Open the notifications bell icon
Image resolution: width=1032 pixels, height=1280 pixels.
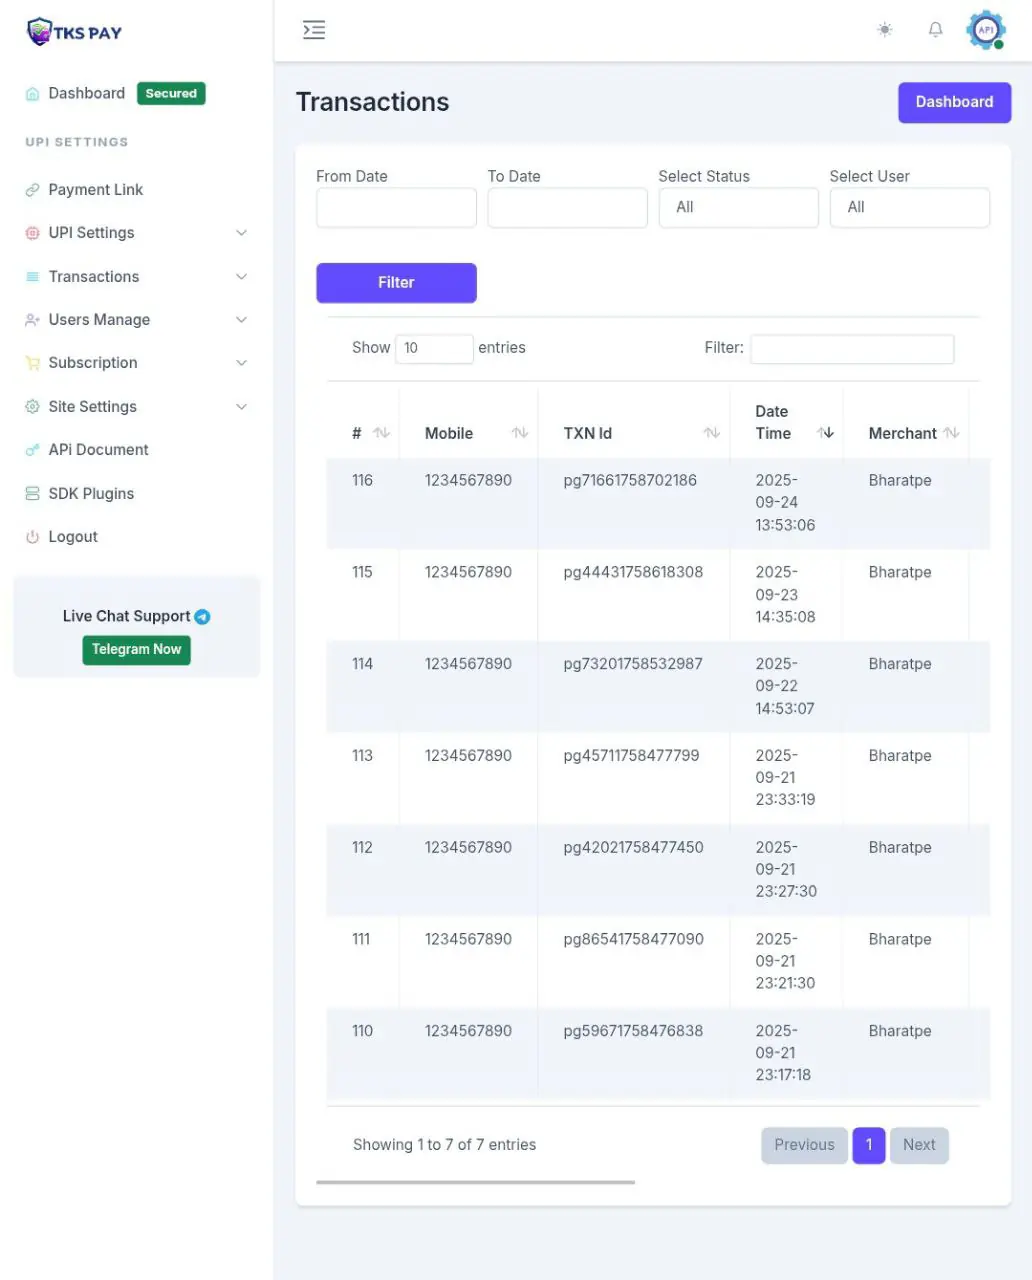click(935, 30)
